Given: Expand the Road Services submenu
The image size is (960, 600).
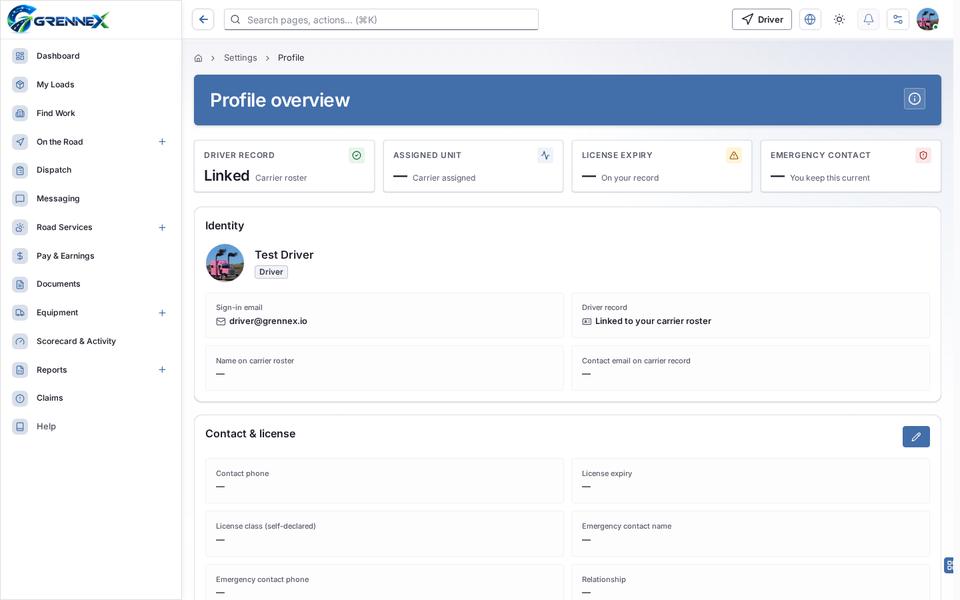Looking at the screenshot, I should click(x=162, y=228).
